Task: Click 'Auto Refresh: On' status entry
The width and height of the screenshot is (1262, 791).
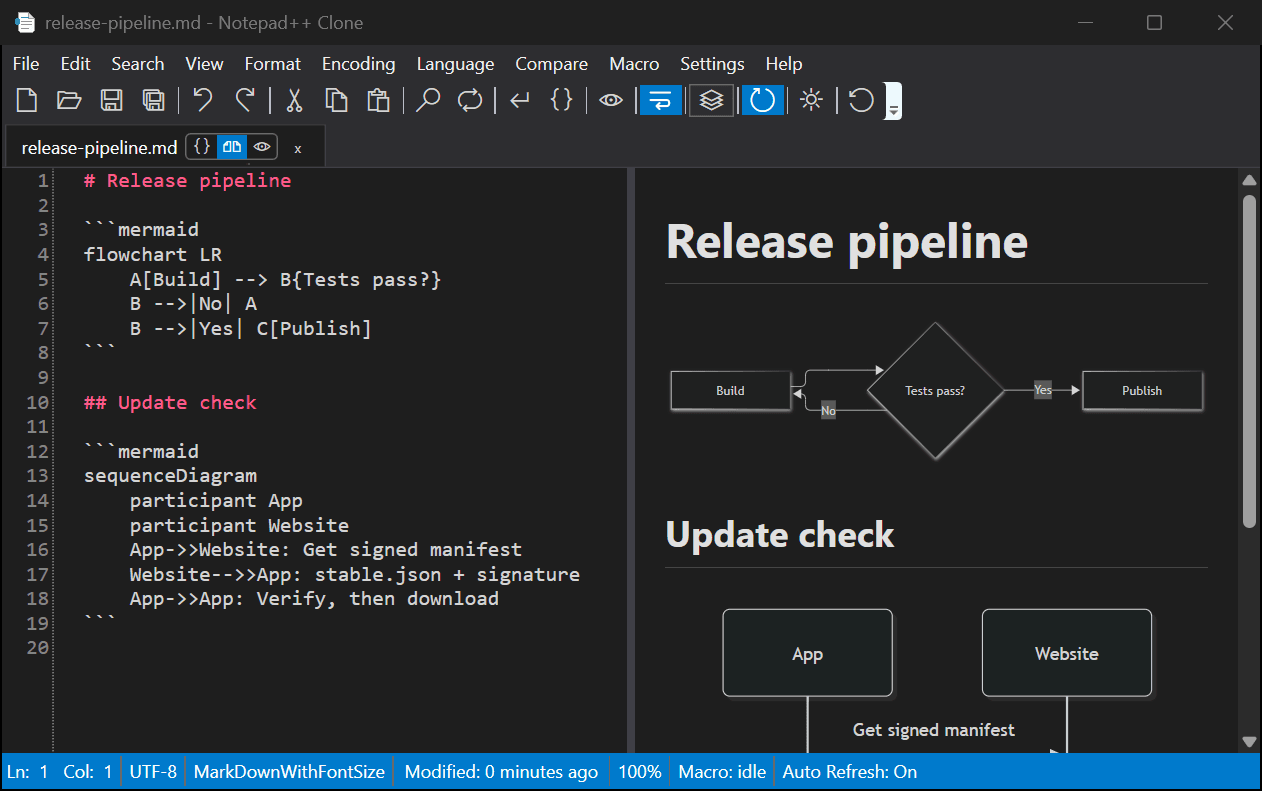Action: 849,772
